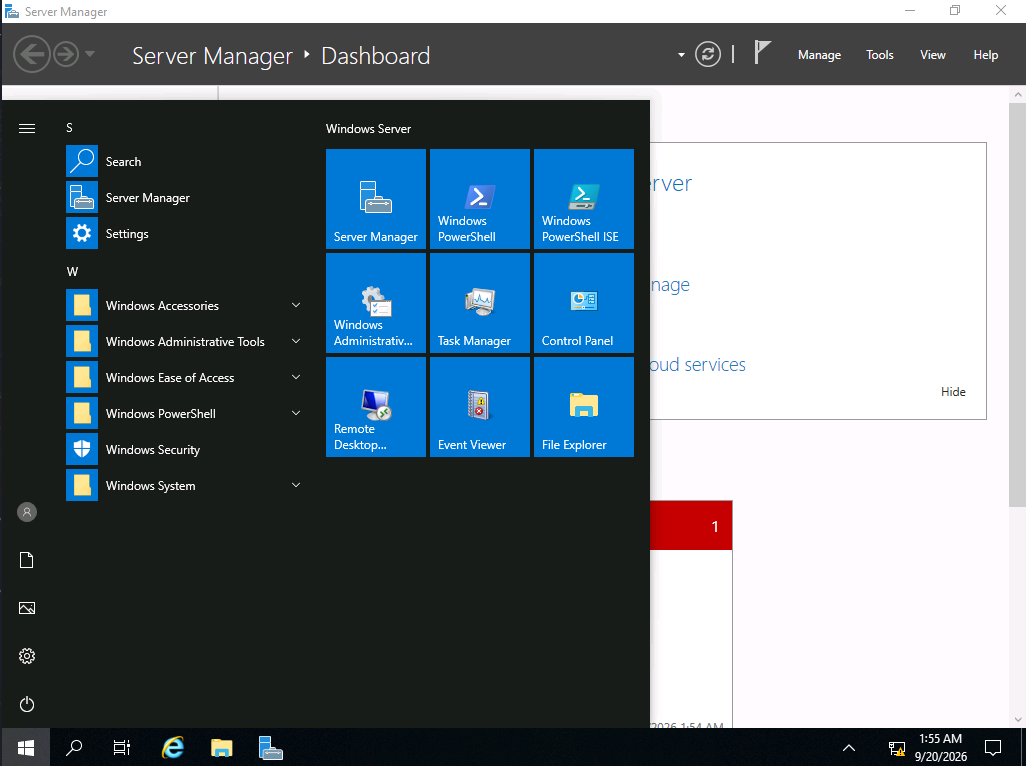The height and width of the screenshot is (766, 1026).
Task: Switch to Server Manager taskbar icon
Action: [x=270, y=748]
